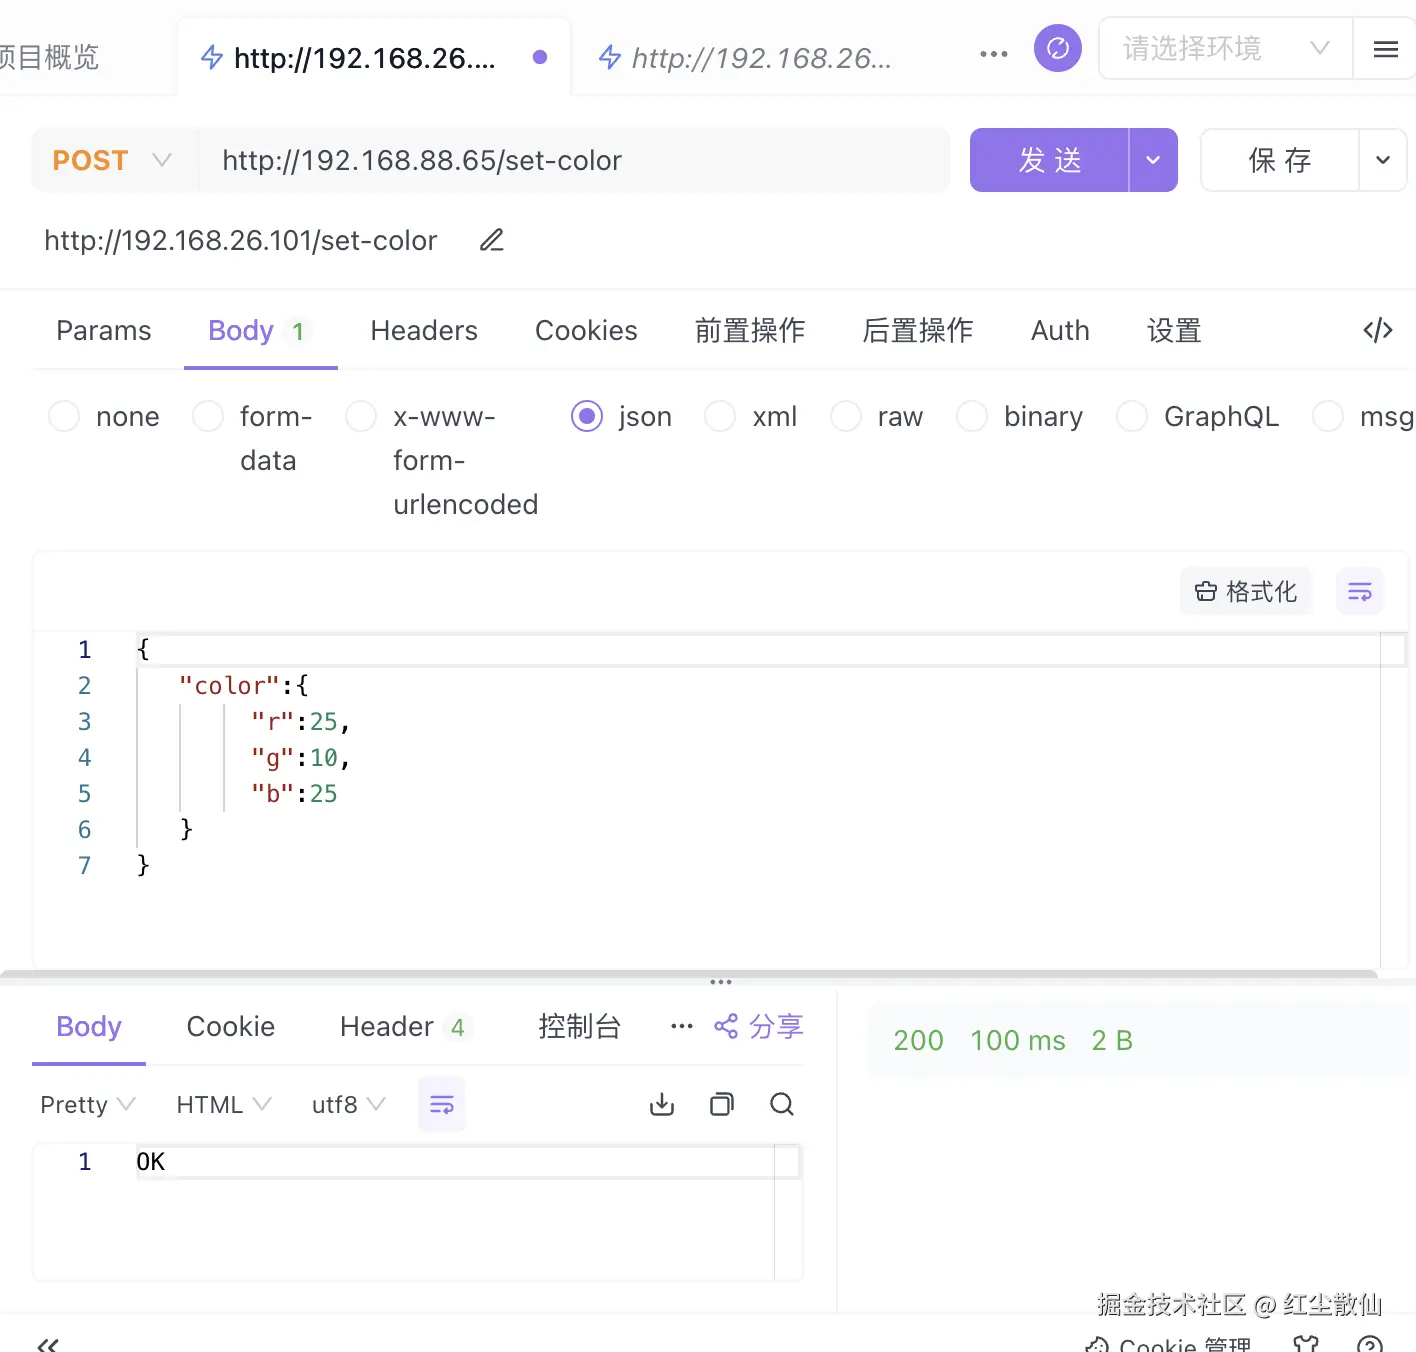
Task: Click the 分享 share link
Action: pos(777,1026)
